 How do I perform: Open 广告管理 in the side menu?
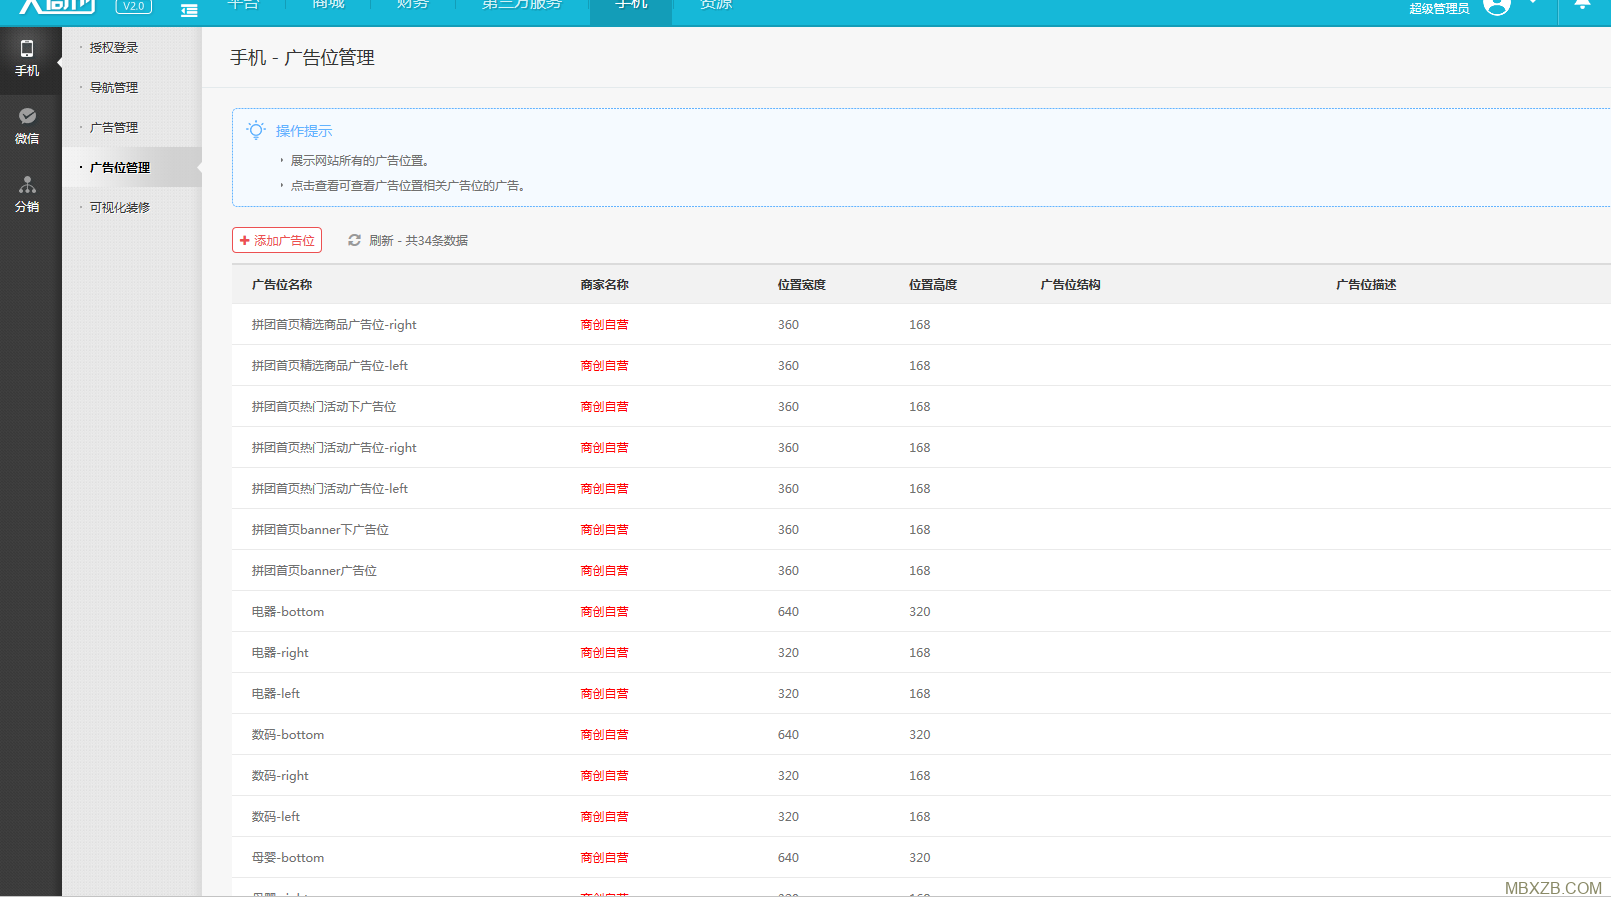pyautogui.click(x=114, y=127)
